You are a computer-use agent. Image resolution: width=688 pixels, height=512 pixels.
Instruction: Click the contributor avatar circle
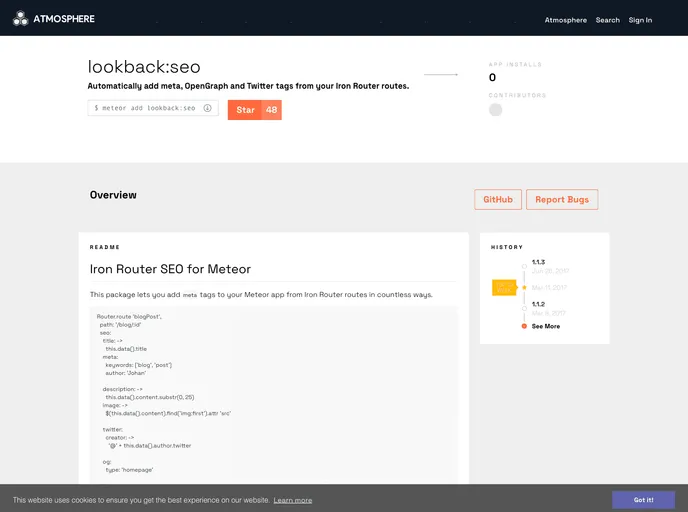pos(495,110)
